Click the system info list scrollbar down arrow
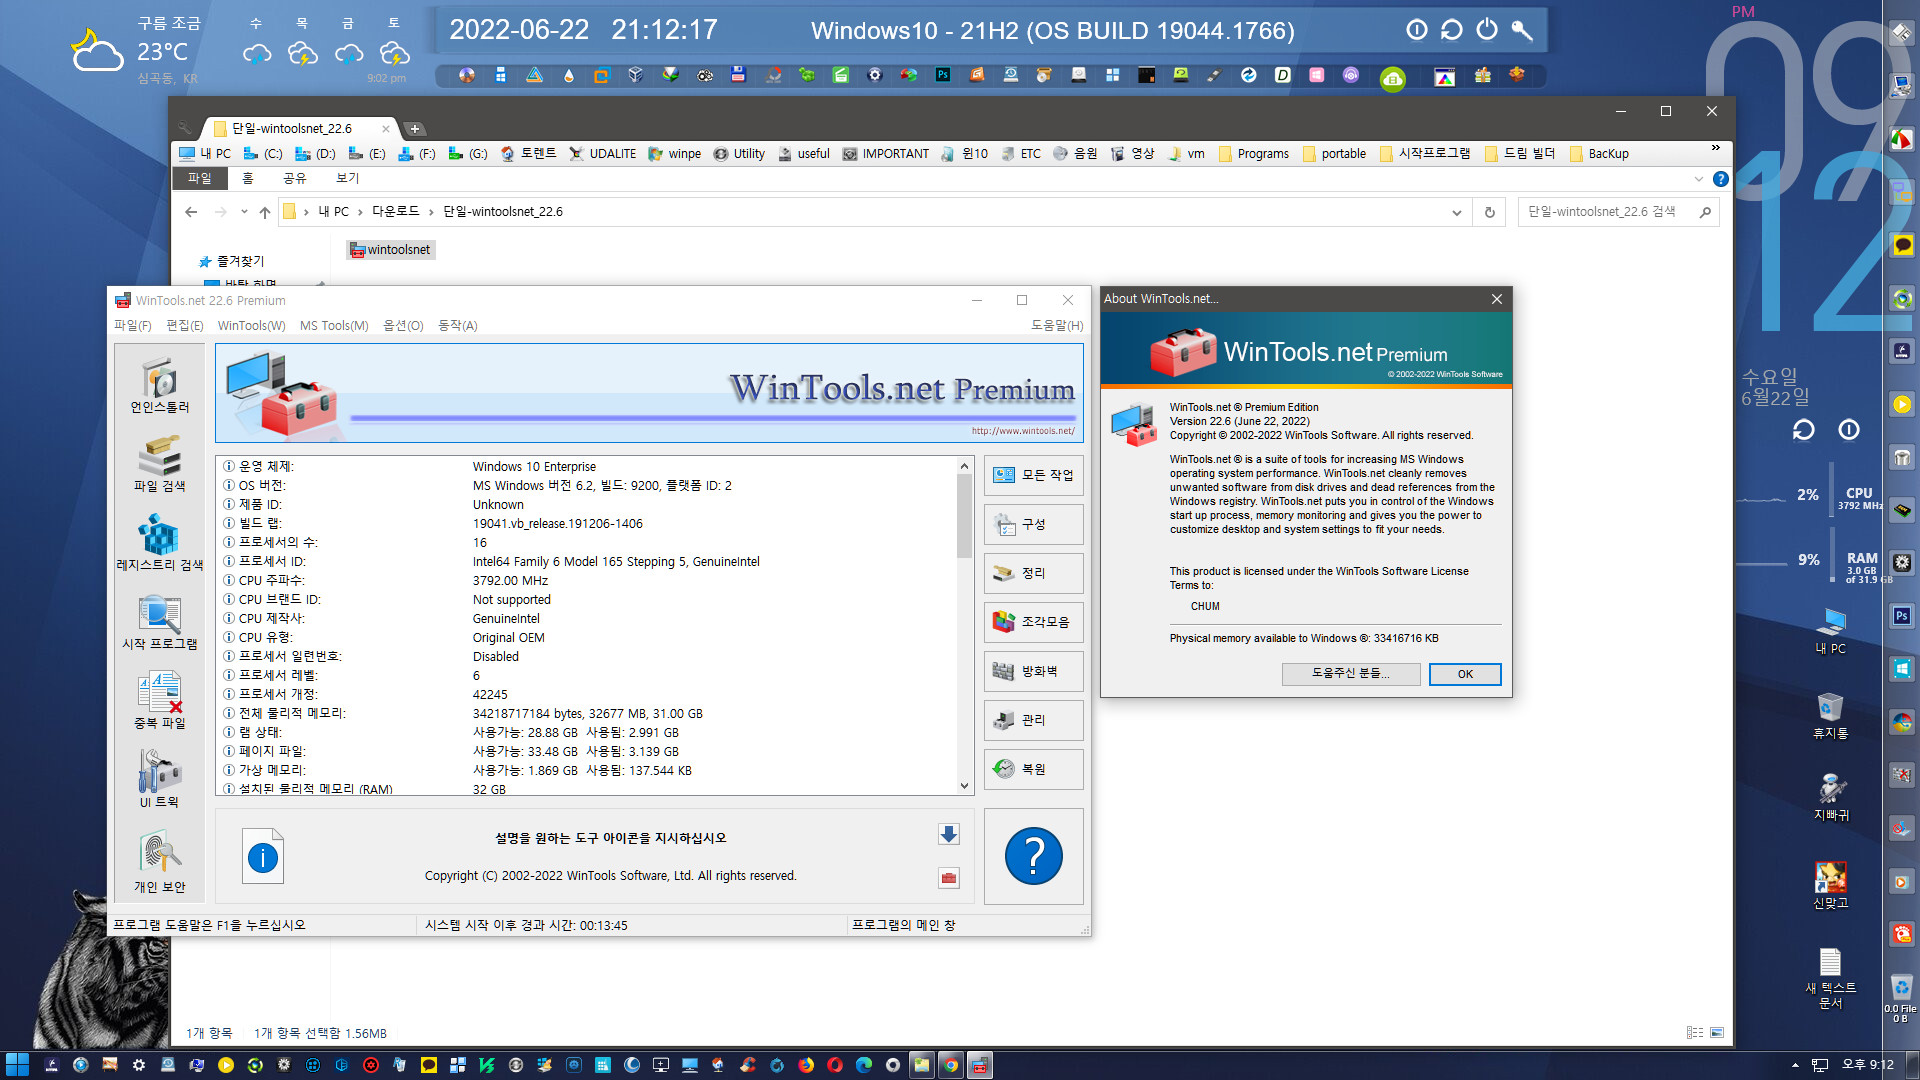The width and height of the screenshot is (1920, 1080). click(x=964, y=786)
